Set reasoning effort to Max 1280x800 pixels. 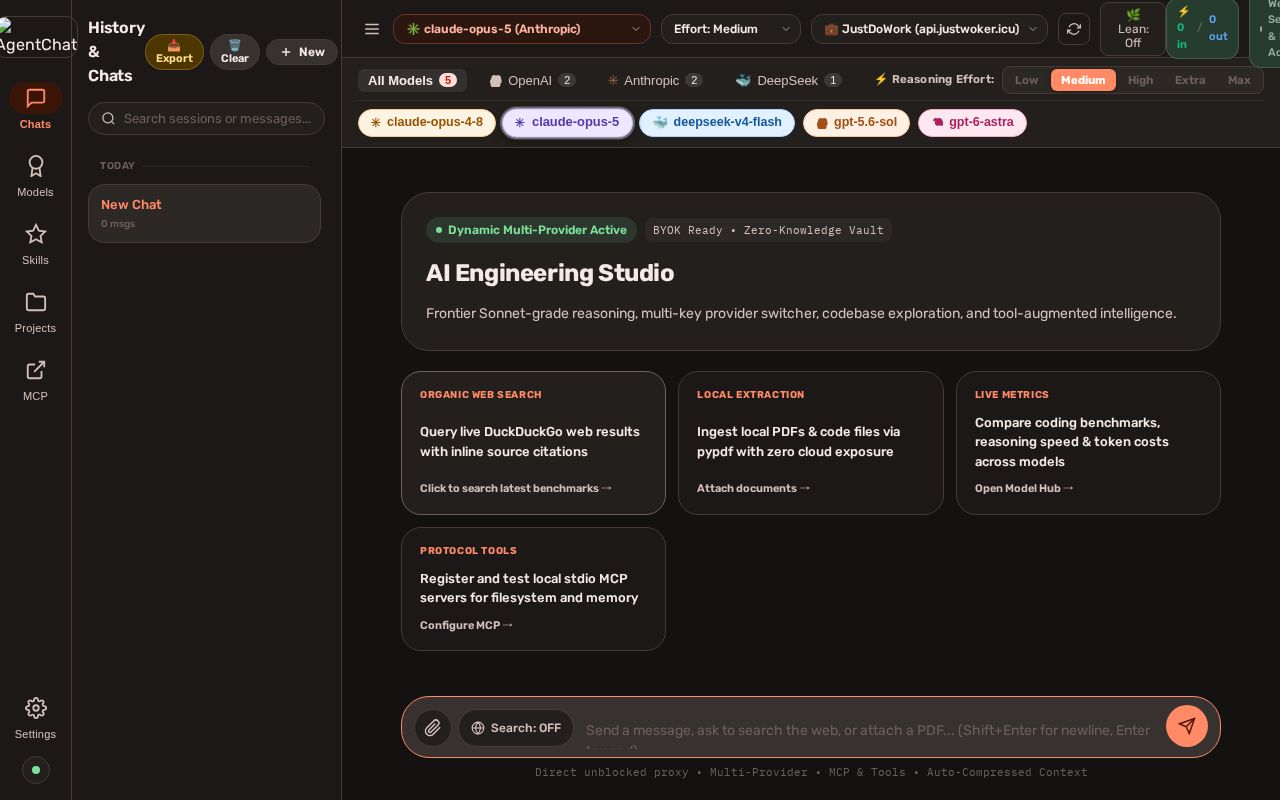tap(1239, 80)
